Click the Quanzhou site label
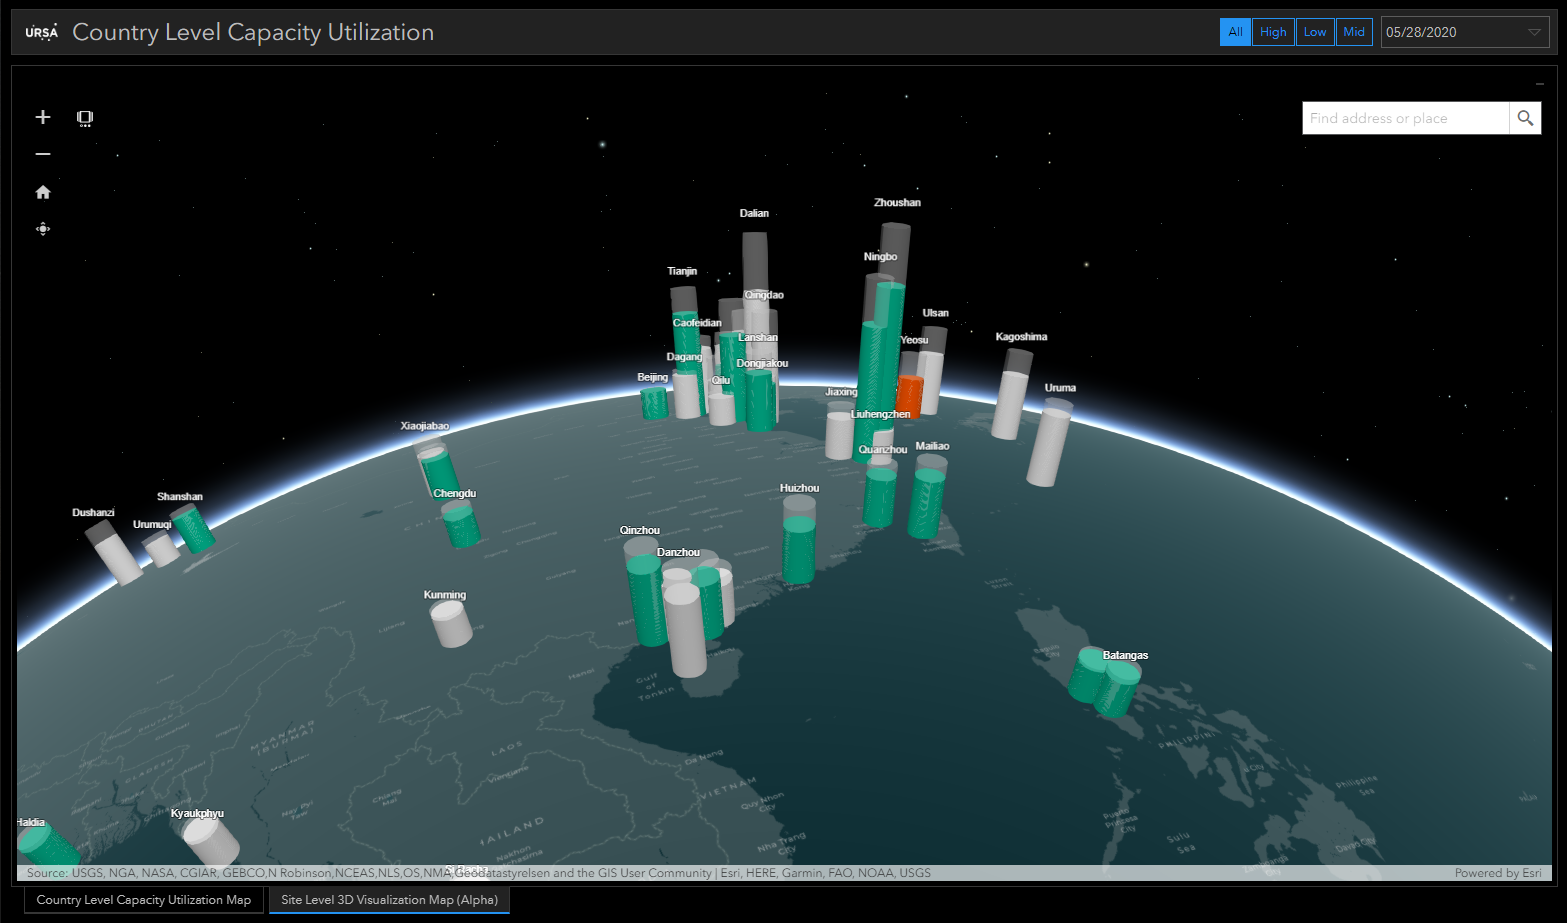 point(883,450)
